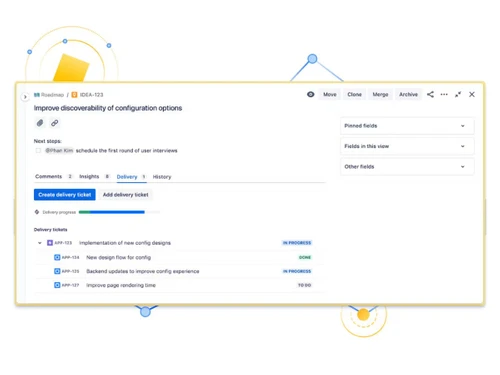Open the APP-125 ticket key

click(x=71, y=271)
